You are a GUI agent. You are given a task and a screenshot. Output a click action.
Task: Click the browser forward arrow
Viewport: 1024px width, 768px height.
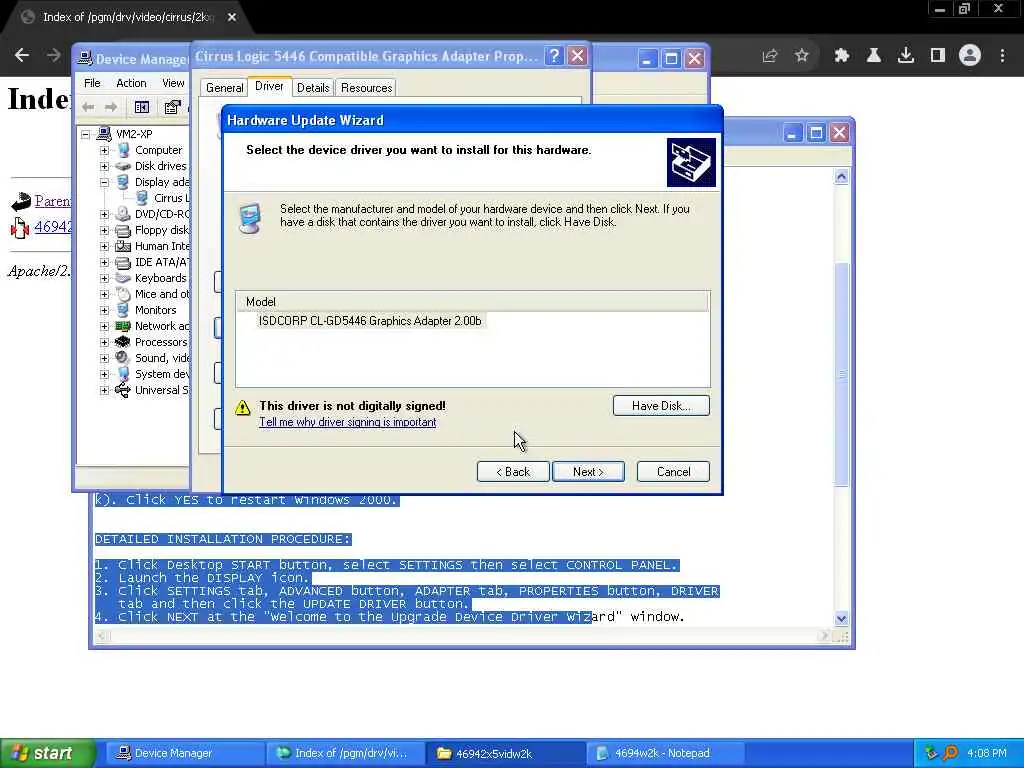click(x=54, y=56)
